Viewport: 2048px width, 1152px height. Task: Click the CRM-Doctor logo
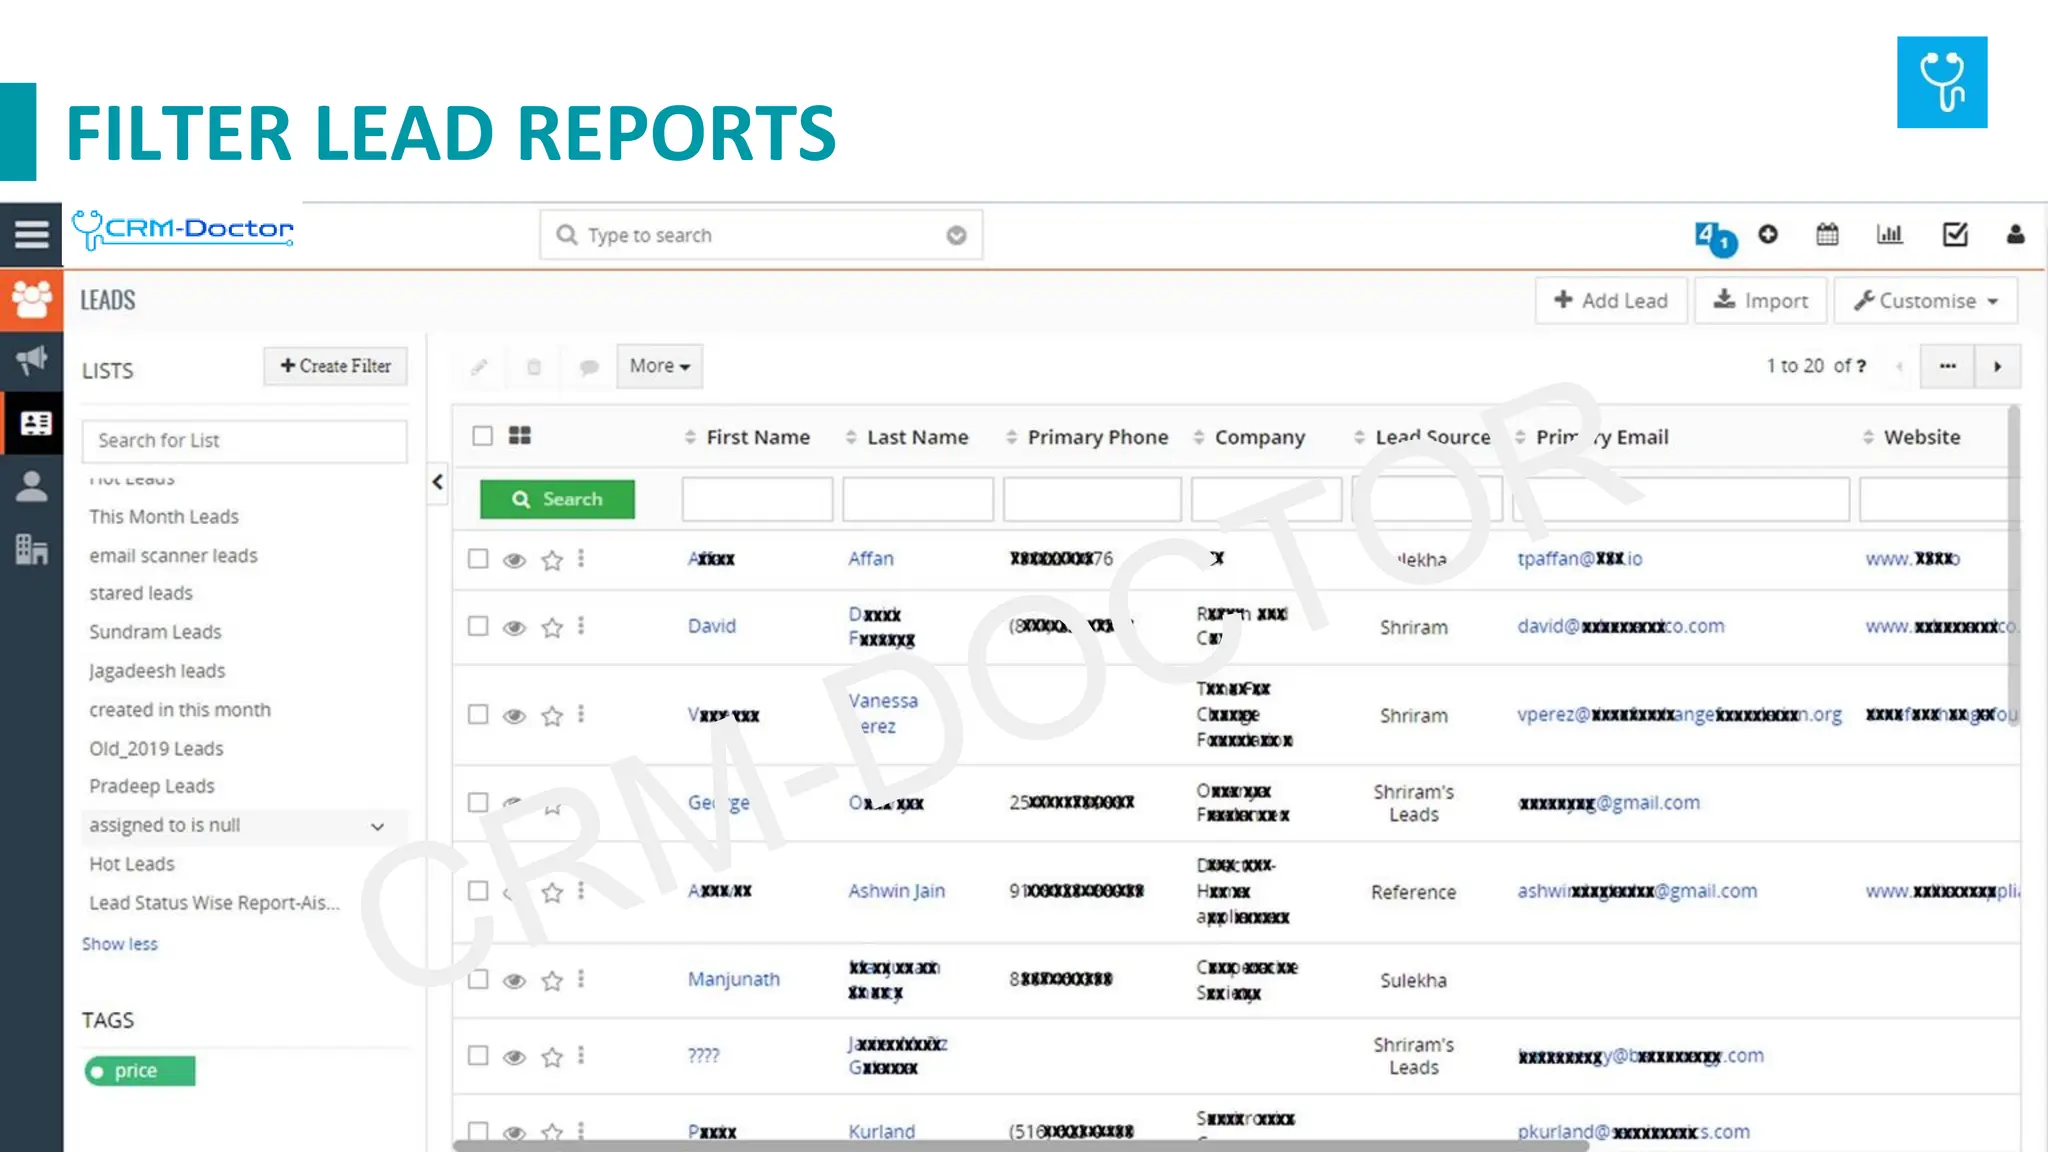click(183, 229)
